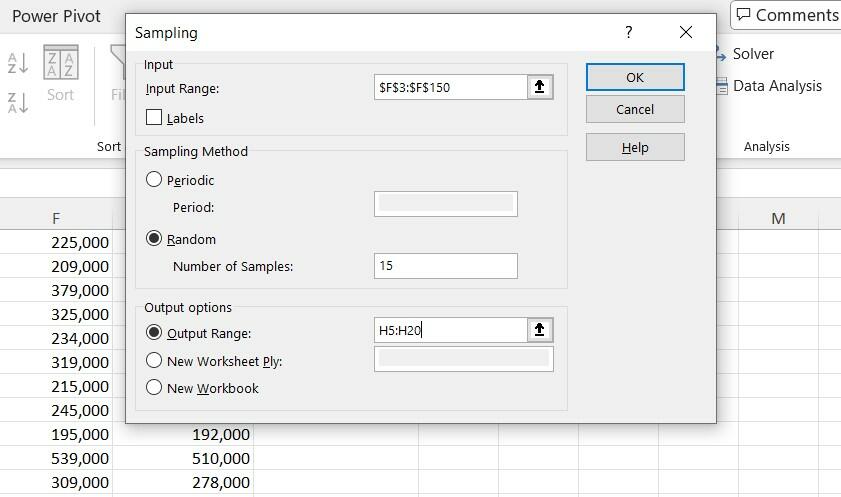Click the dialog question mark help icon
Screen dimensions: 841x497
(629, 32)
